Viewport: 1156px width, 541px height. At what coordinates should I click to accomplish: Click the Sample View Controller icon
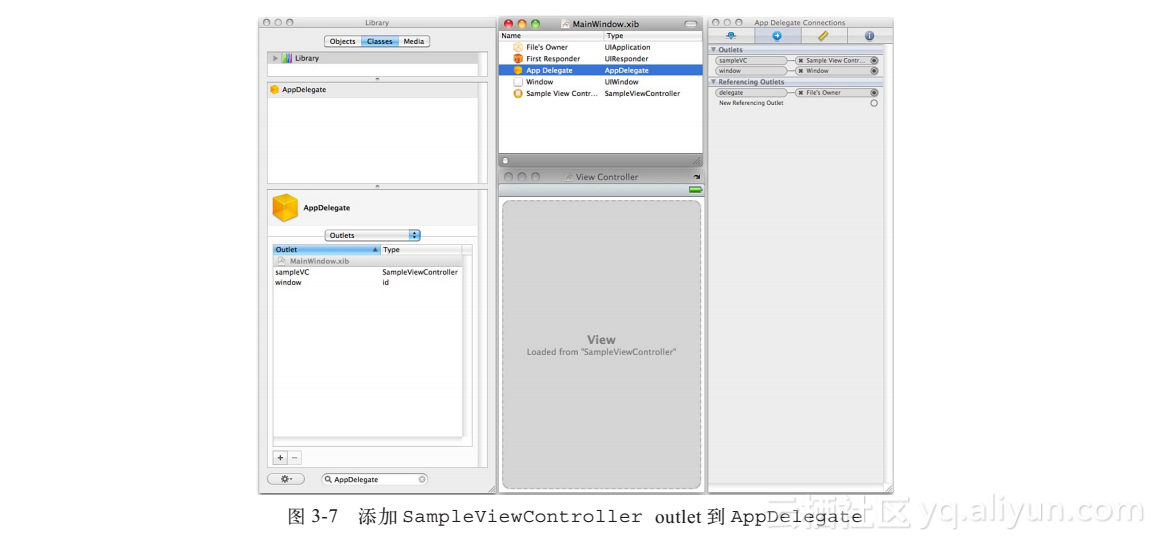[518, 94]
